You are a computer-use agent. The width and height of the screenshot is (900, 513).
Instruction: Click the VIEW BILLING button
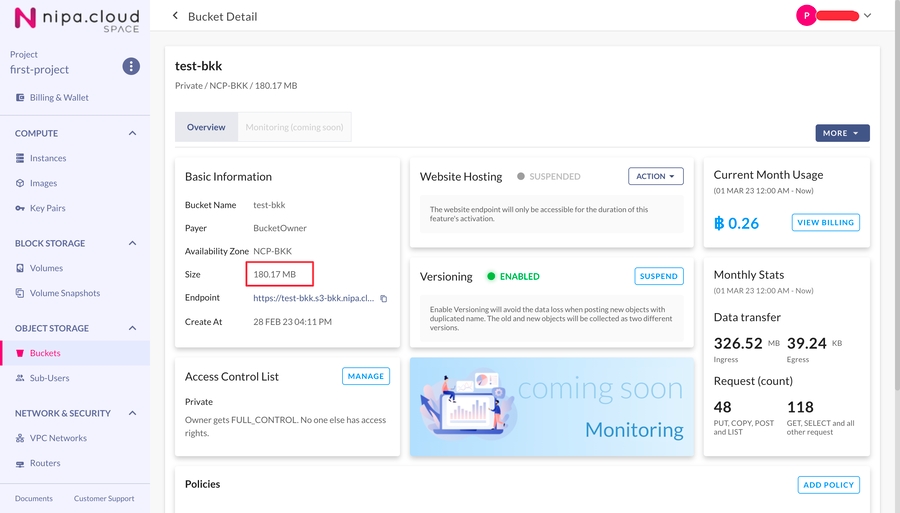825,223
